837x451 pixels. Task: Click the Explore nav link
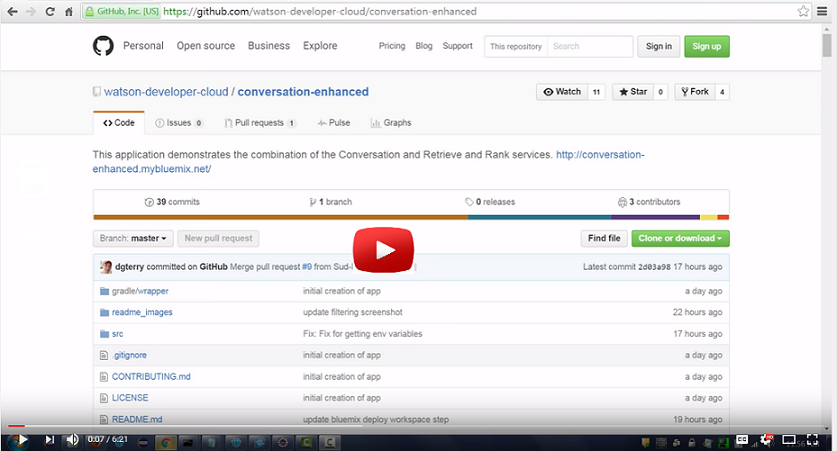point(320,46)
